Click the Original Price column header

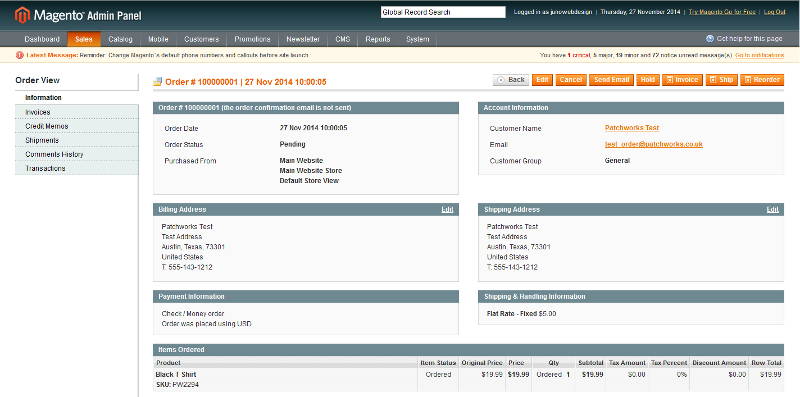click(482, 363)
